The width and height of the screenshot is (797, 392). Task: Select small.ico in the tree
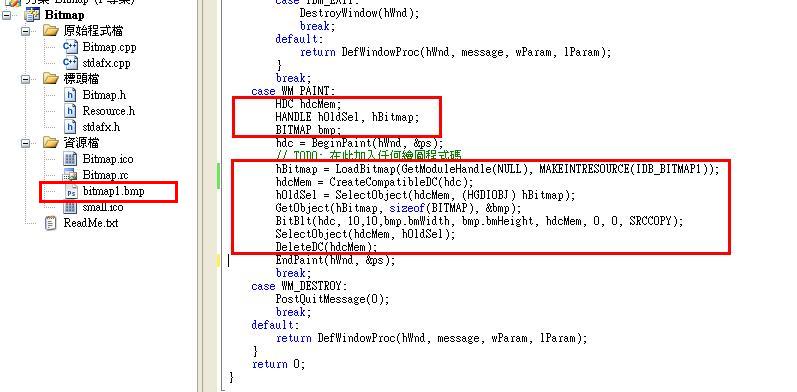(x=103, y=207)
